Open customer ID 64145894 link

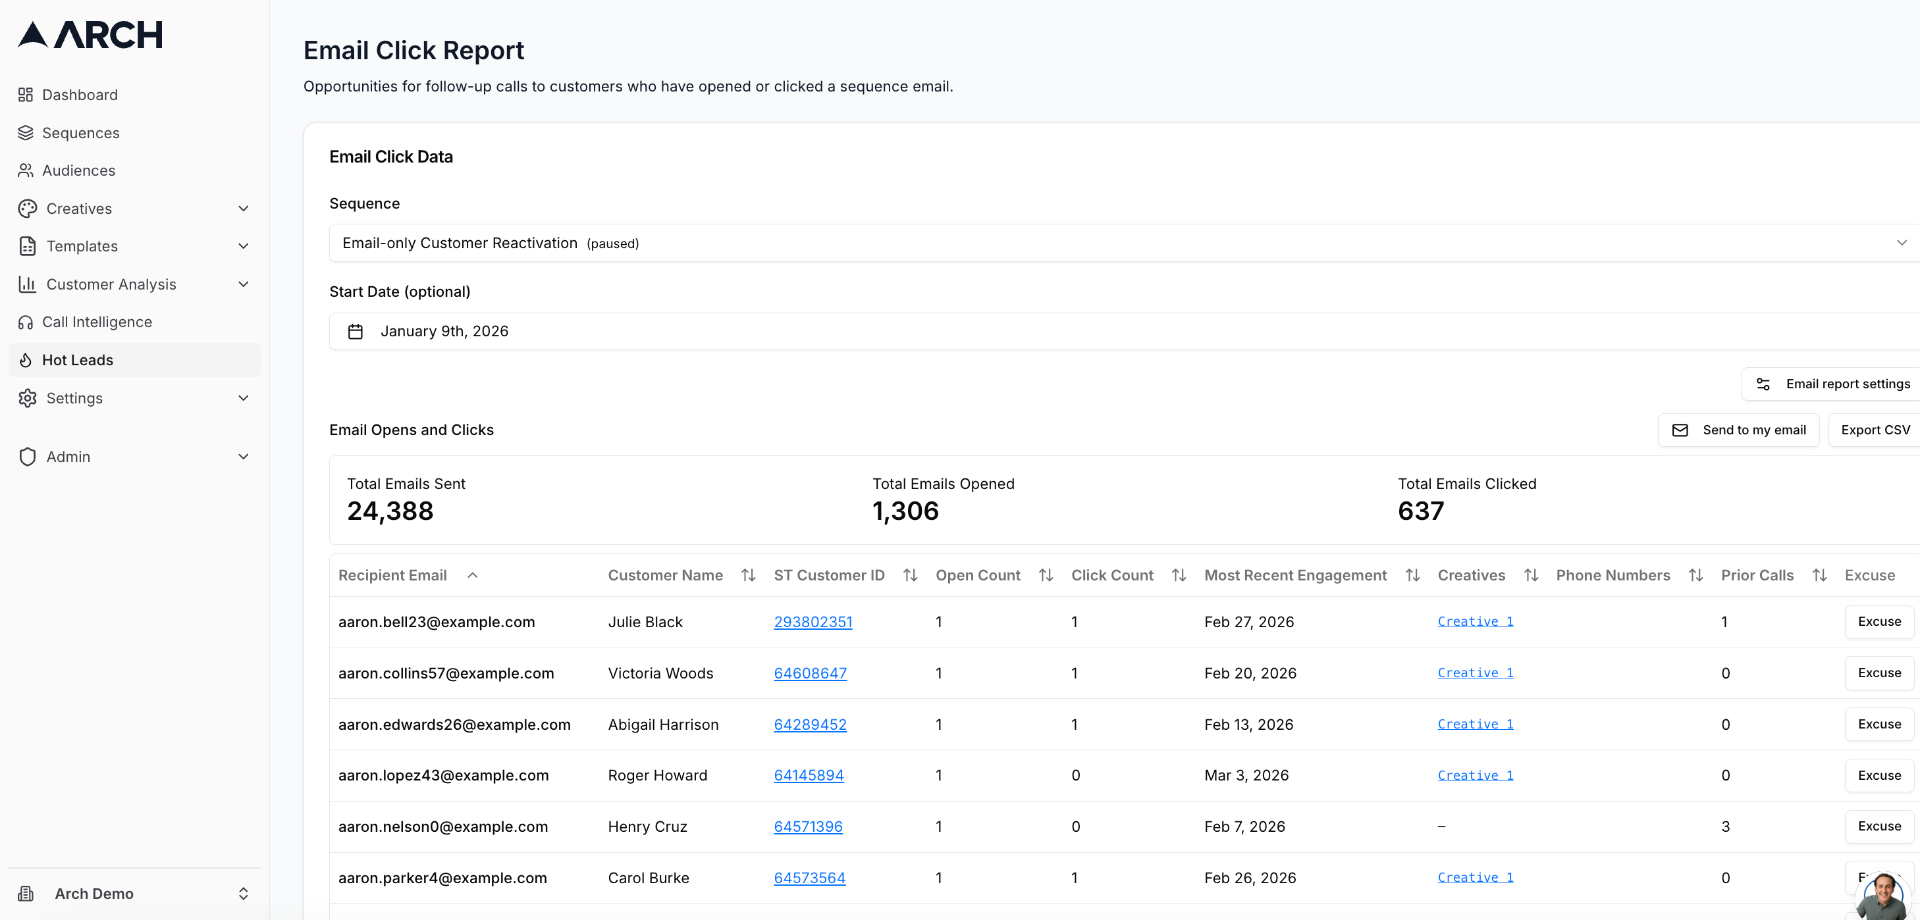(x=809, y=775)
